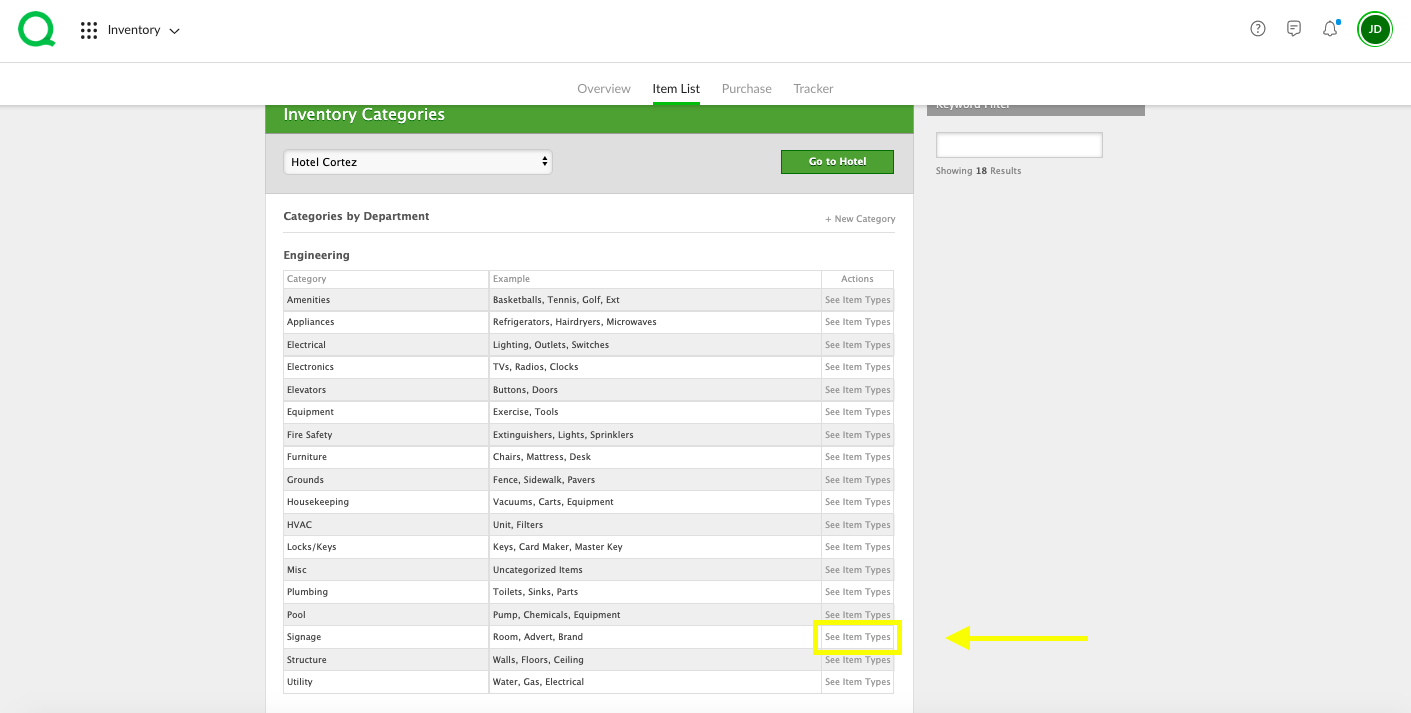The height and width of the screenshot is (713, 1411).
Task: Click the green Q logo
Action: tap(36, 29)
